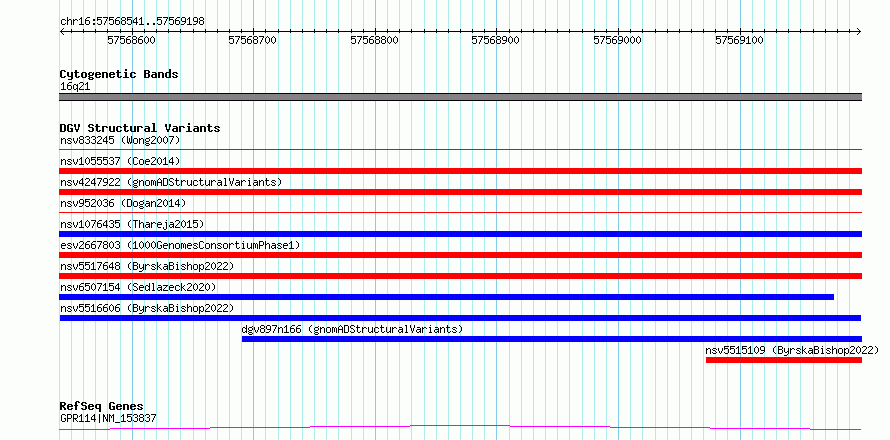The width and height of the screenshot is (890, 440).
Task: Open esv2667803 (1000GenomesConsortiumPhase1) variant label
Action: pyautogui.click(x=180, y=245)
